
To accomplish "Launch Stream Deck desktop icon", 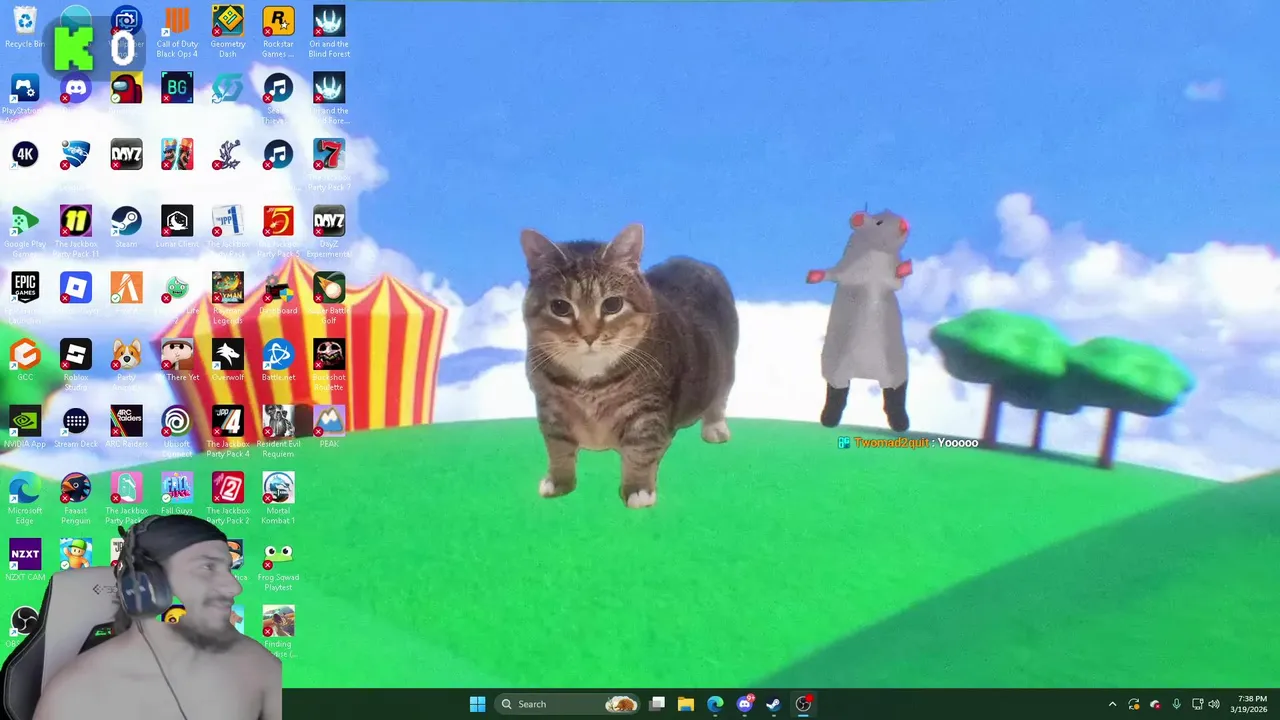I will [x=76, y=427].
